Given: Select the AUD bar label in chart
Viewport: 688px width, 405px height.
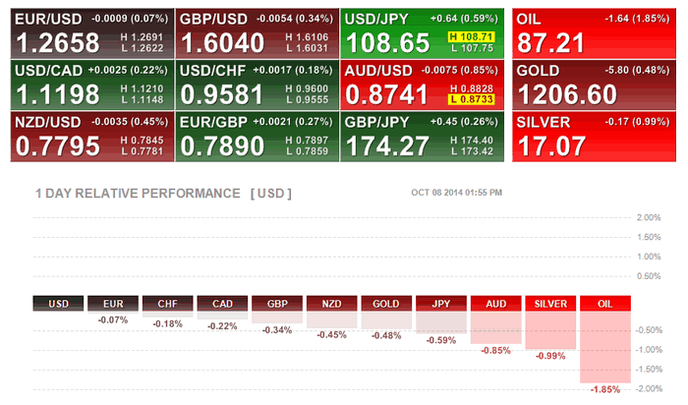Looking at the screenshot, I should pyautogui.click(x=496, y=303).
